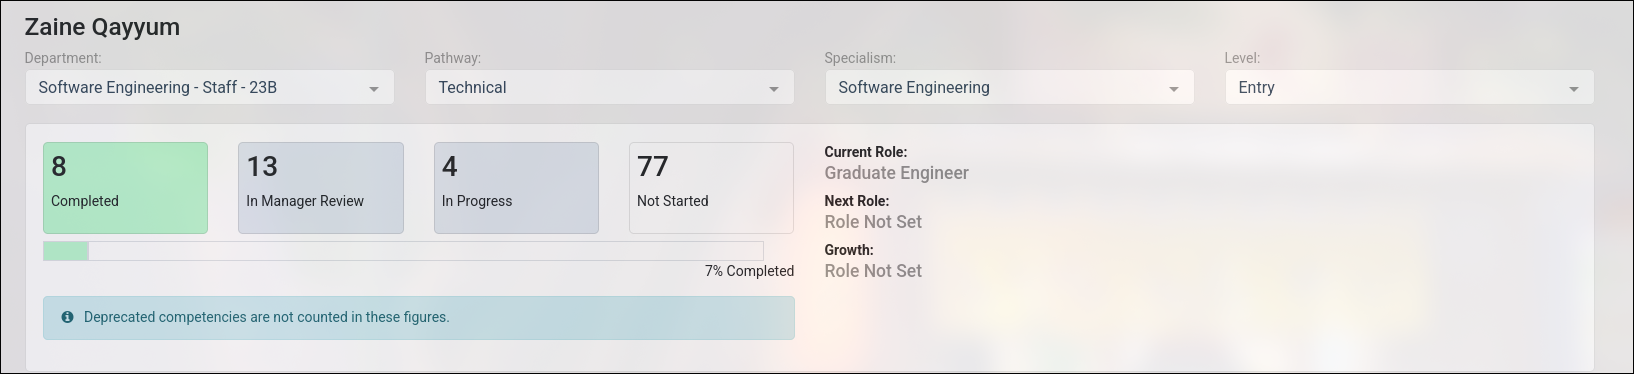The image size is (1634, 374).
Task: Click the Current Role label
Action: 865,152
